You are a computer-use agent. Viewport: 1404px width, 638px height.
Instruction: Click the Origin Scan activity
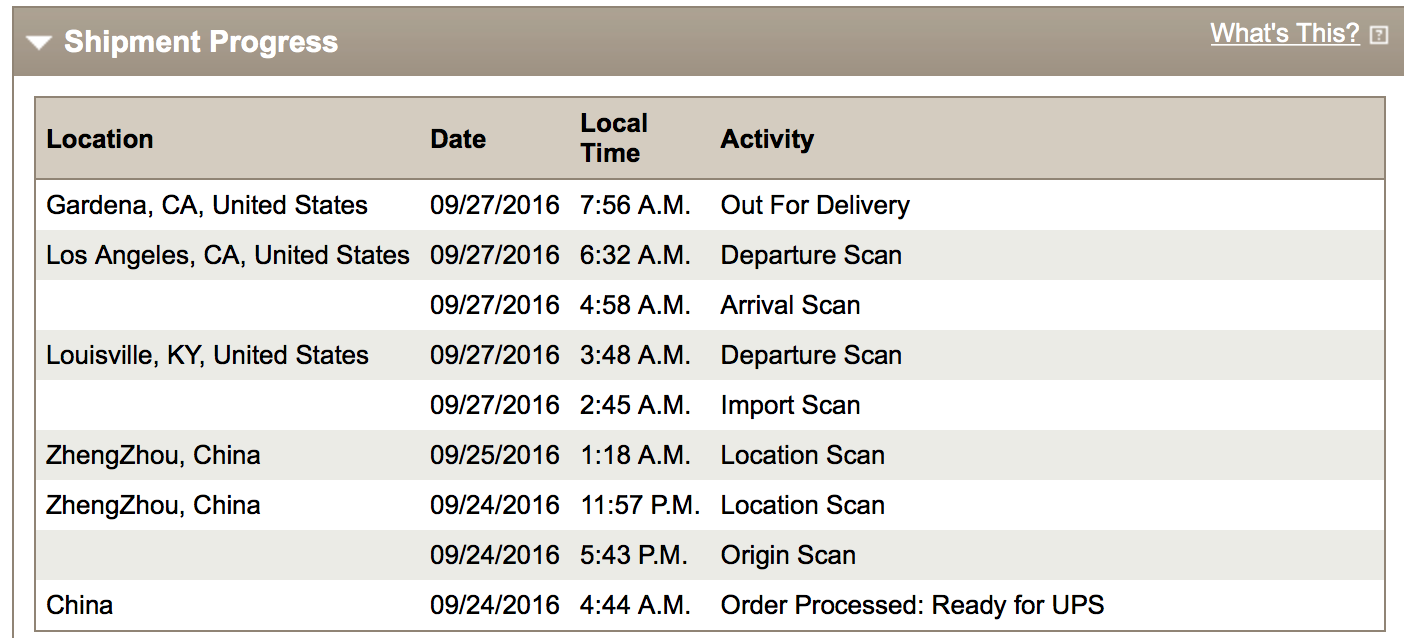point(788,555)
